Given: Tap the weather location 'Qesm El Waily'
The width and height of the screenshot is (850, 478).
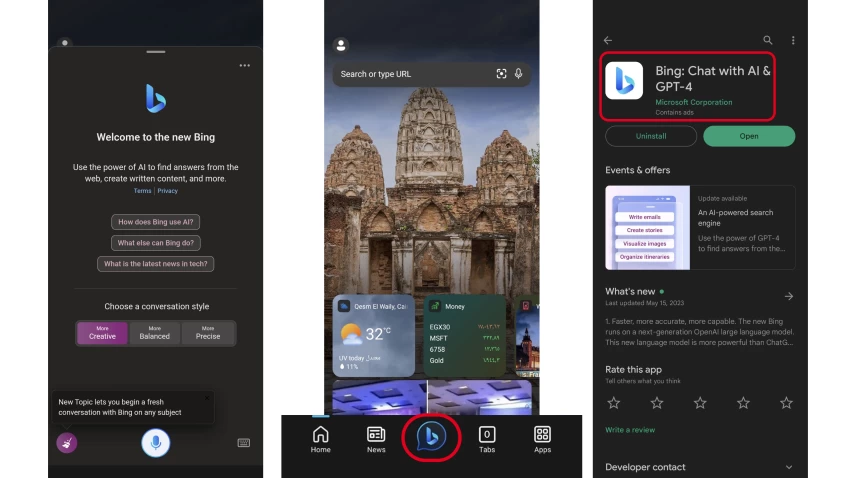Looking at the screenshot, I should click(380, 306).
